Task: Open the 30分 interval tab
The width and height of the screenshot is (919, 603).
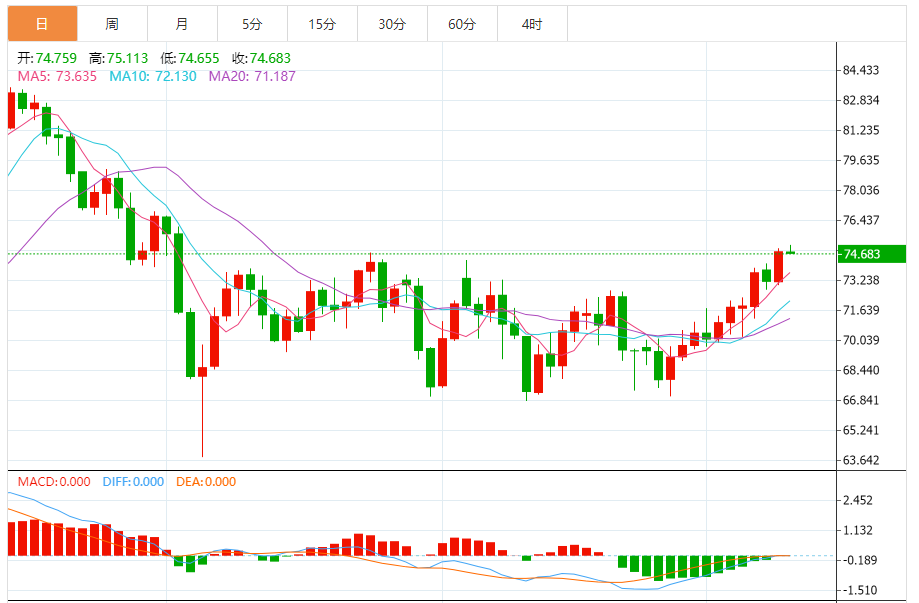Action: 392,24
